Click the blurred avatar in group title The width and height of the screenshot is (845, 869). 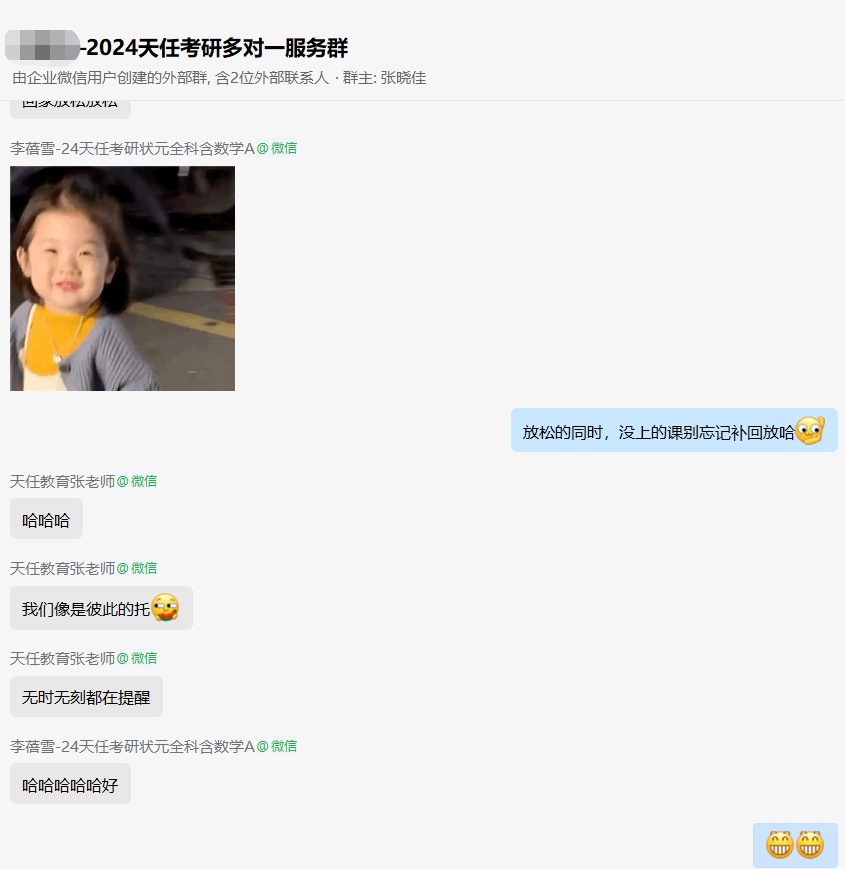[42, 45]
